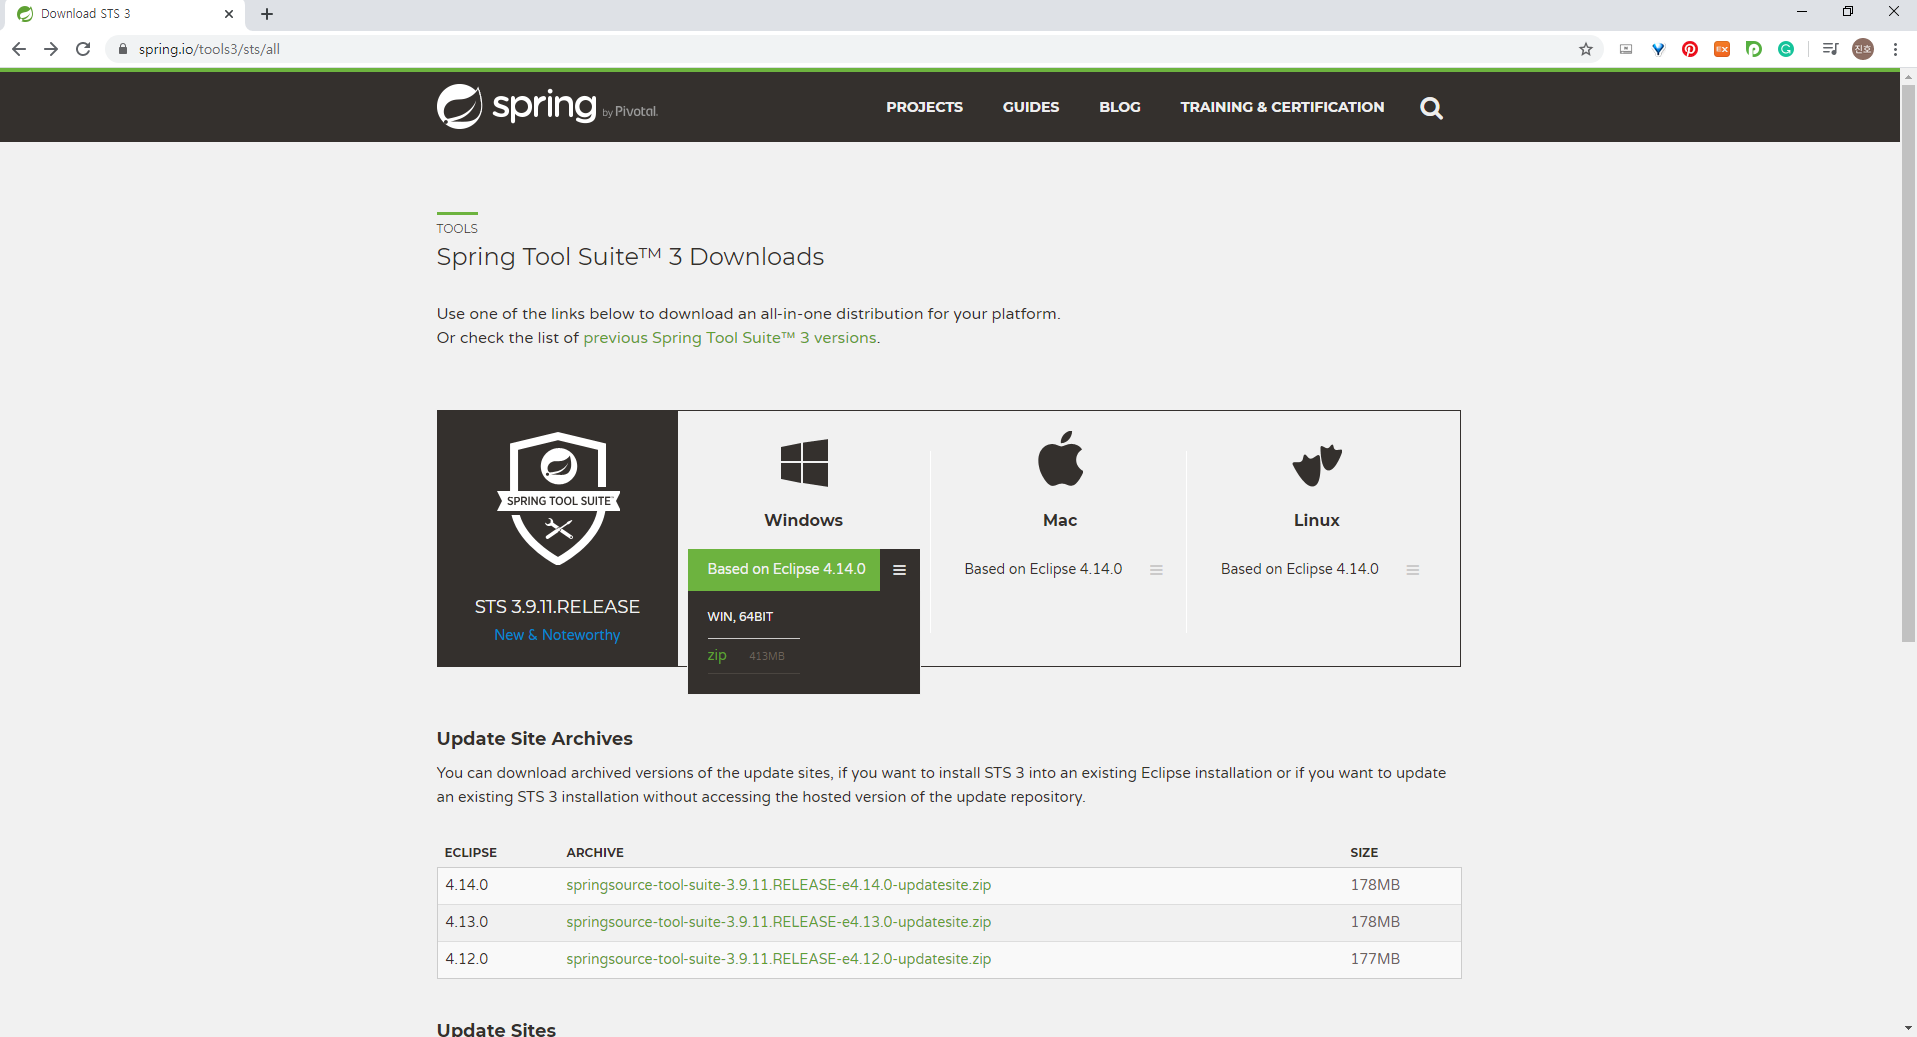The height and width of the screenshot is (1037, 1917).
Task: Click the scrollbar down arrow
Action: [x=1908, y=1028]
